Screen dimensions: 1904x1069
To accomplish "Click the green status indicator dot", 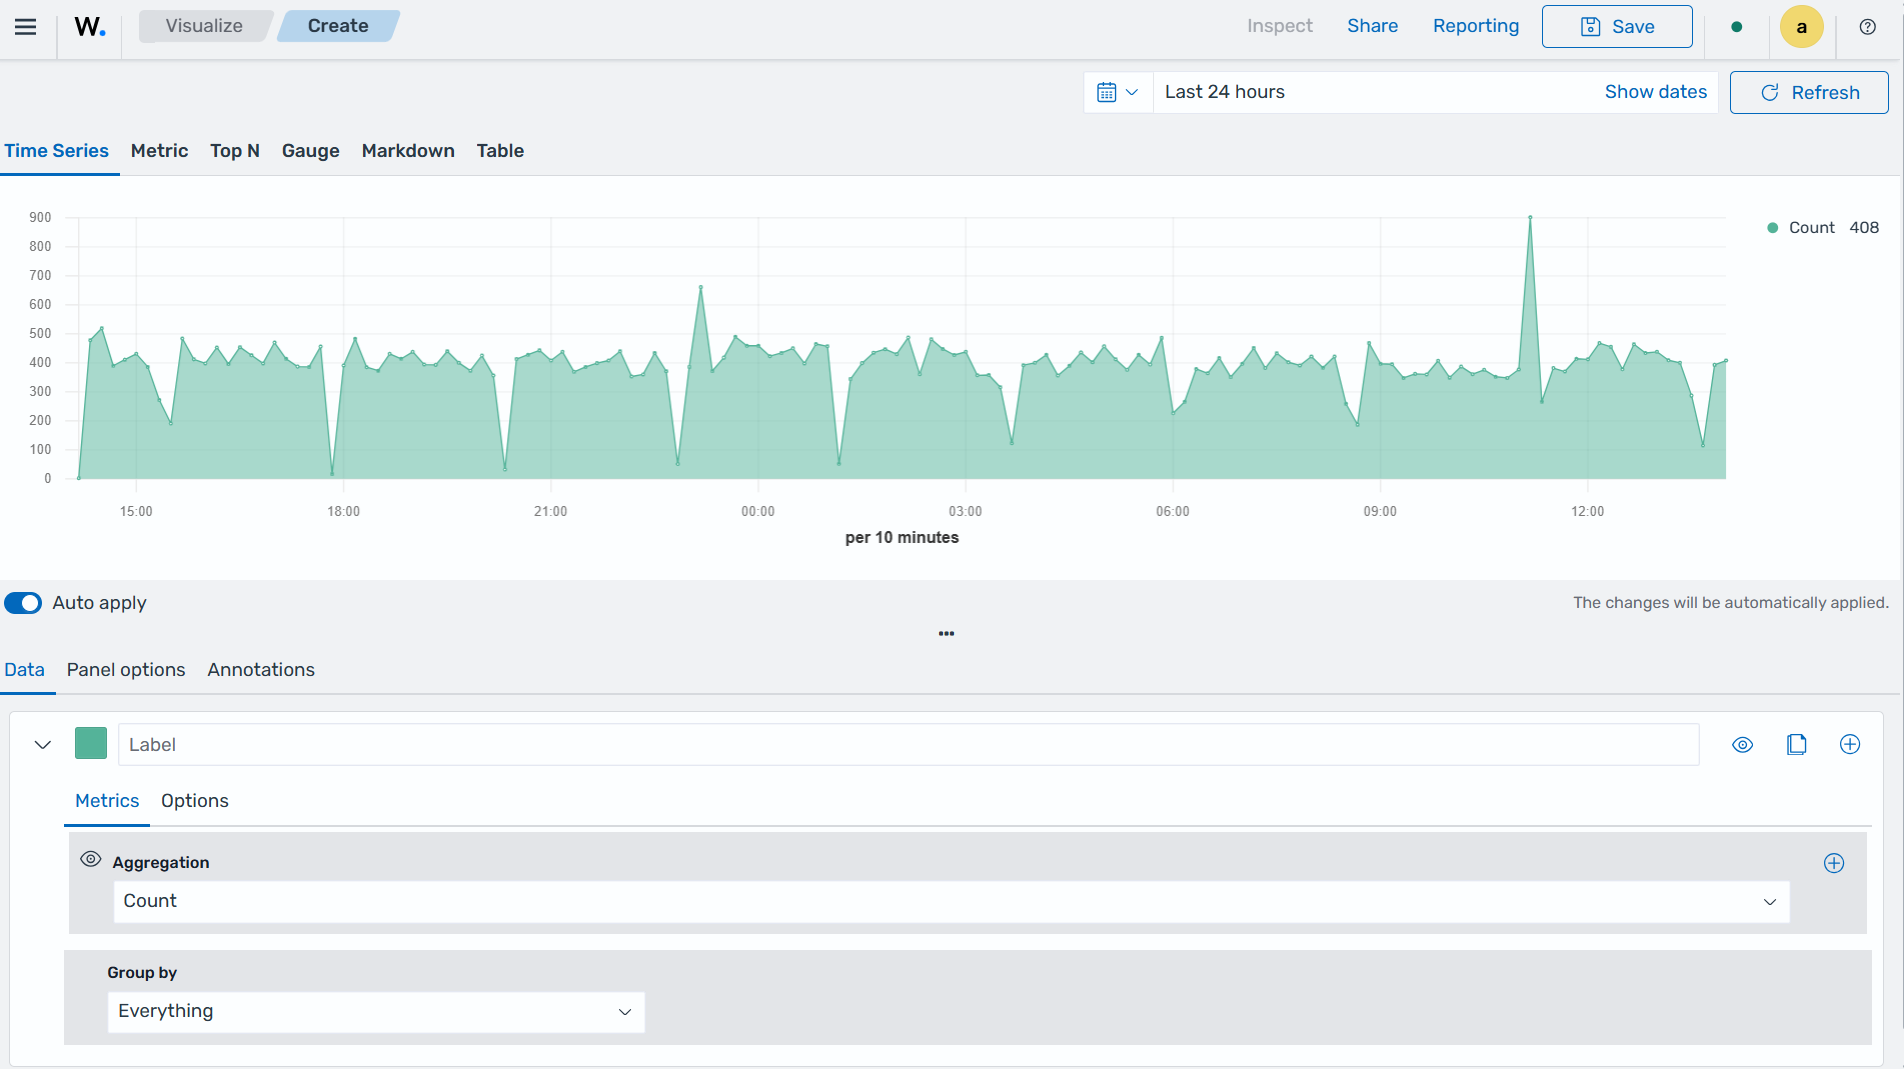I will pos(1737,27).
